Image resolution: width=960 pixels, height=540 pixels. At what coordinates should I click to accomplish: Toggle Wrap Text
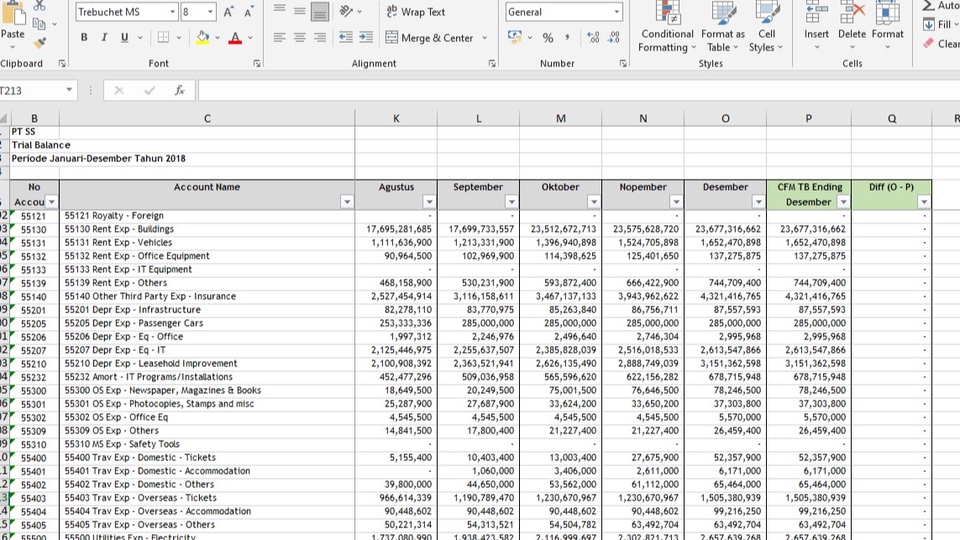coord(416,12)
